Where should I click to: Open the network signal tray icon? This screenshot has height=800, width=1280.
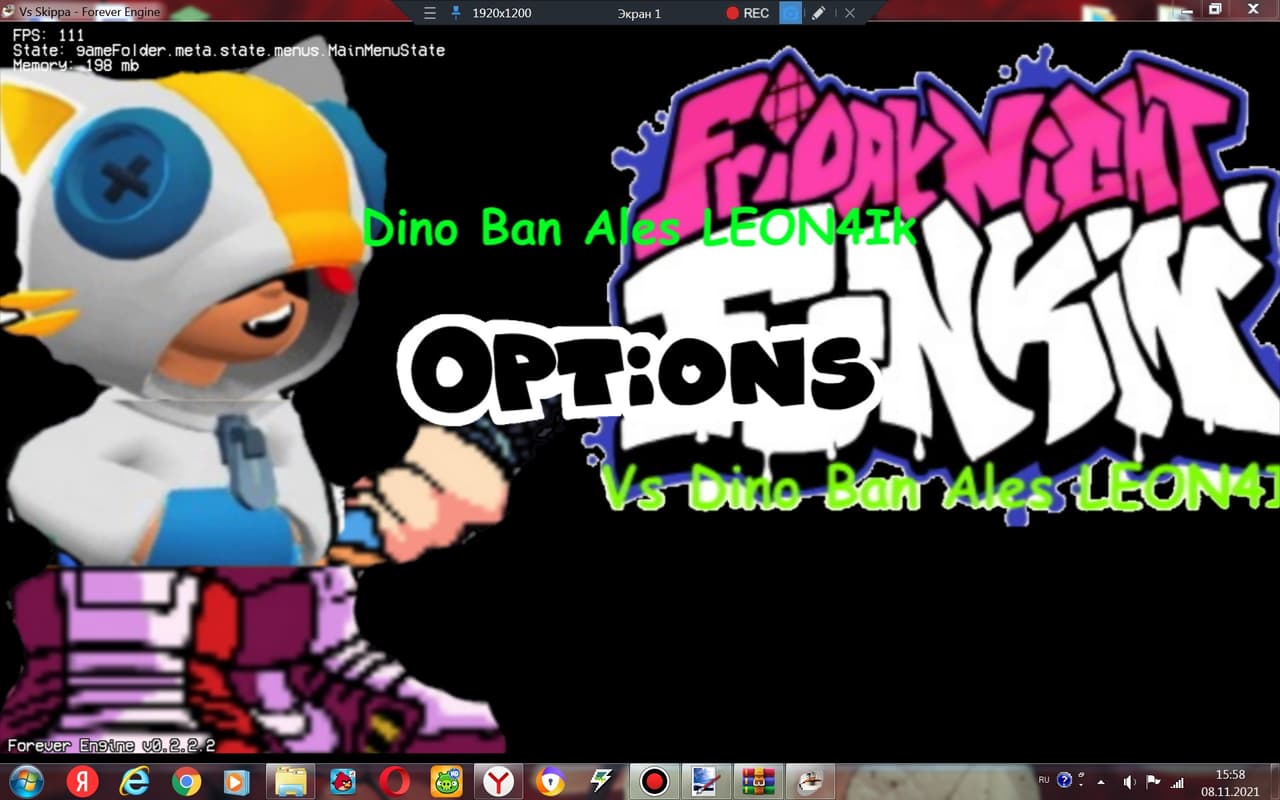point(1178,781)
